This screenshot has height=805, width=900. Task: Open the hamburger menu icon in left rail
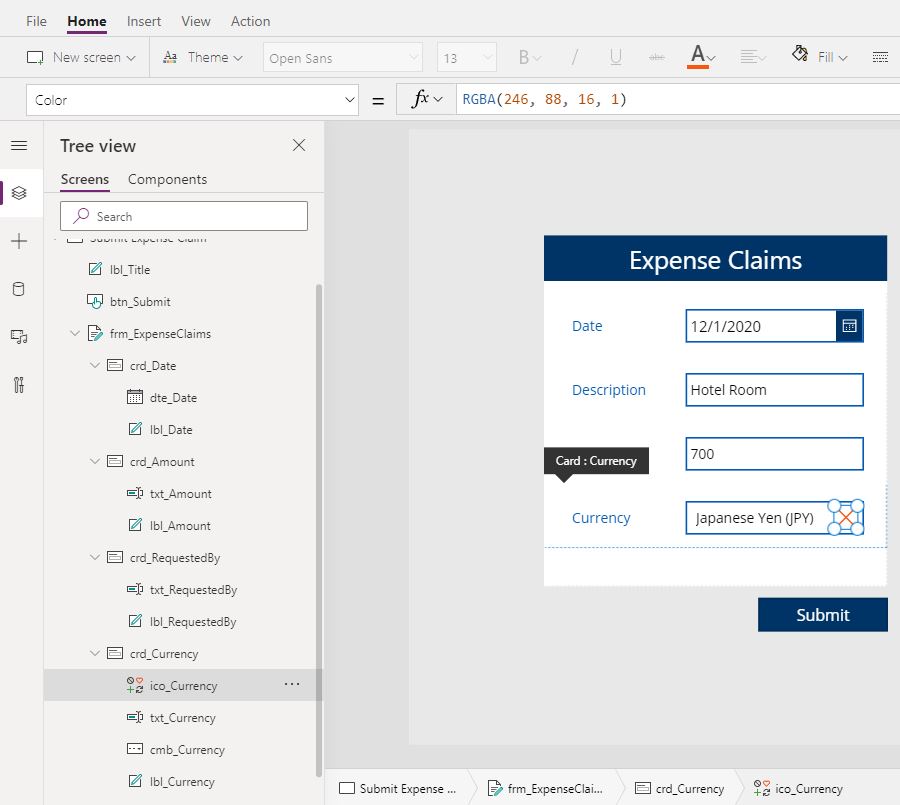20,145
